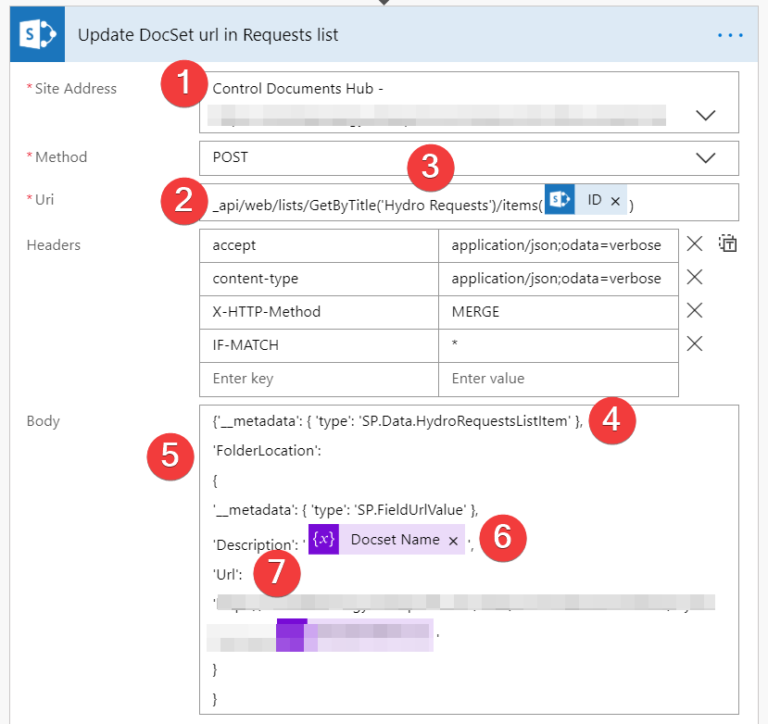Click the asterisk value of IF-MATCH

(x=558, y=345)
